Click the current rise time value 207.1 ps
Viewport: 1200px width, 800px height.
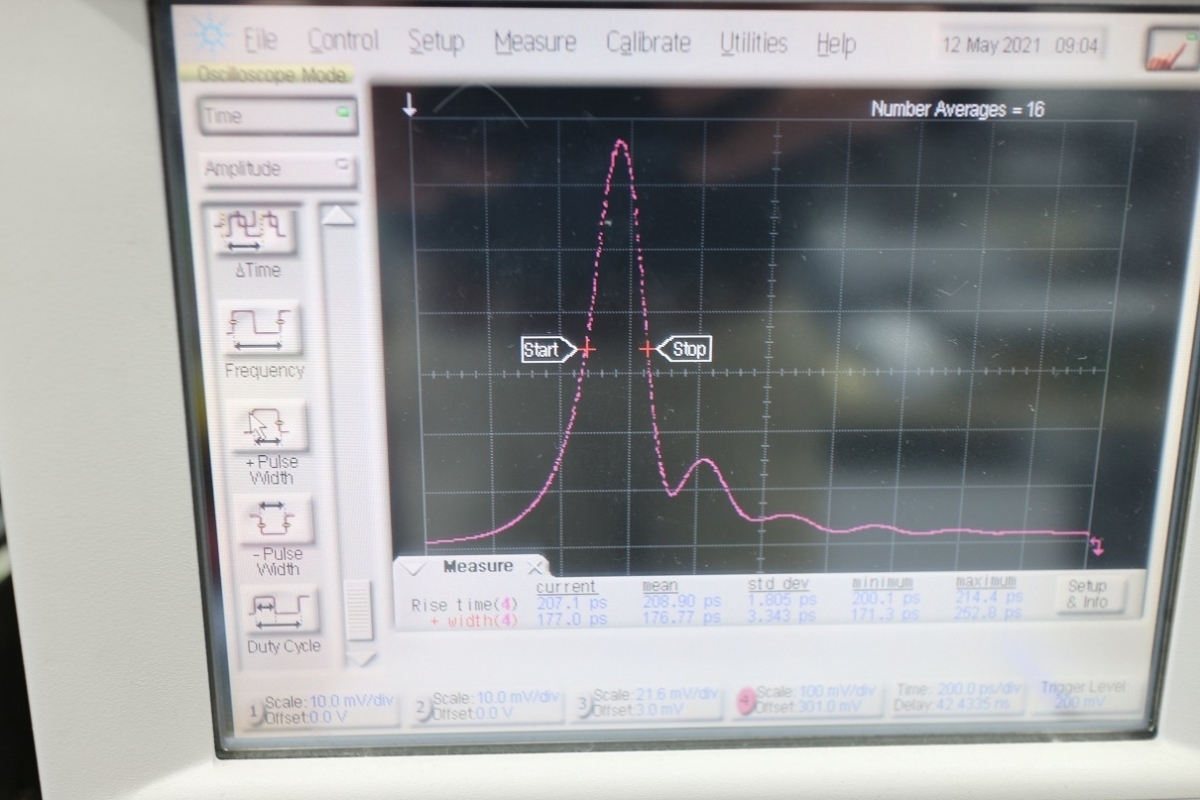pyautogui.click(x=572, y=603)
